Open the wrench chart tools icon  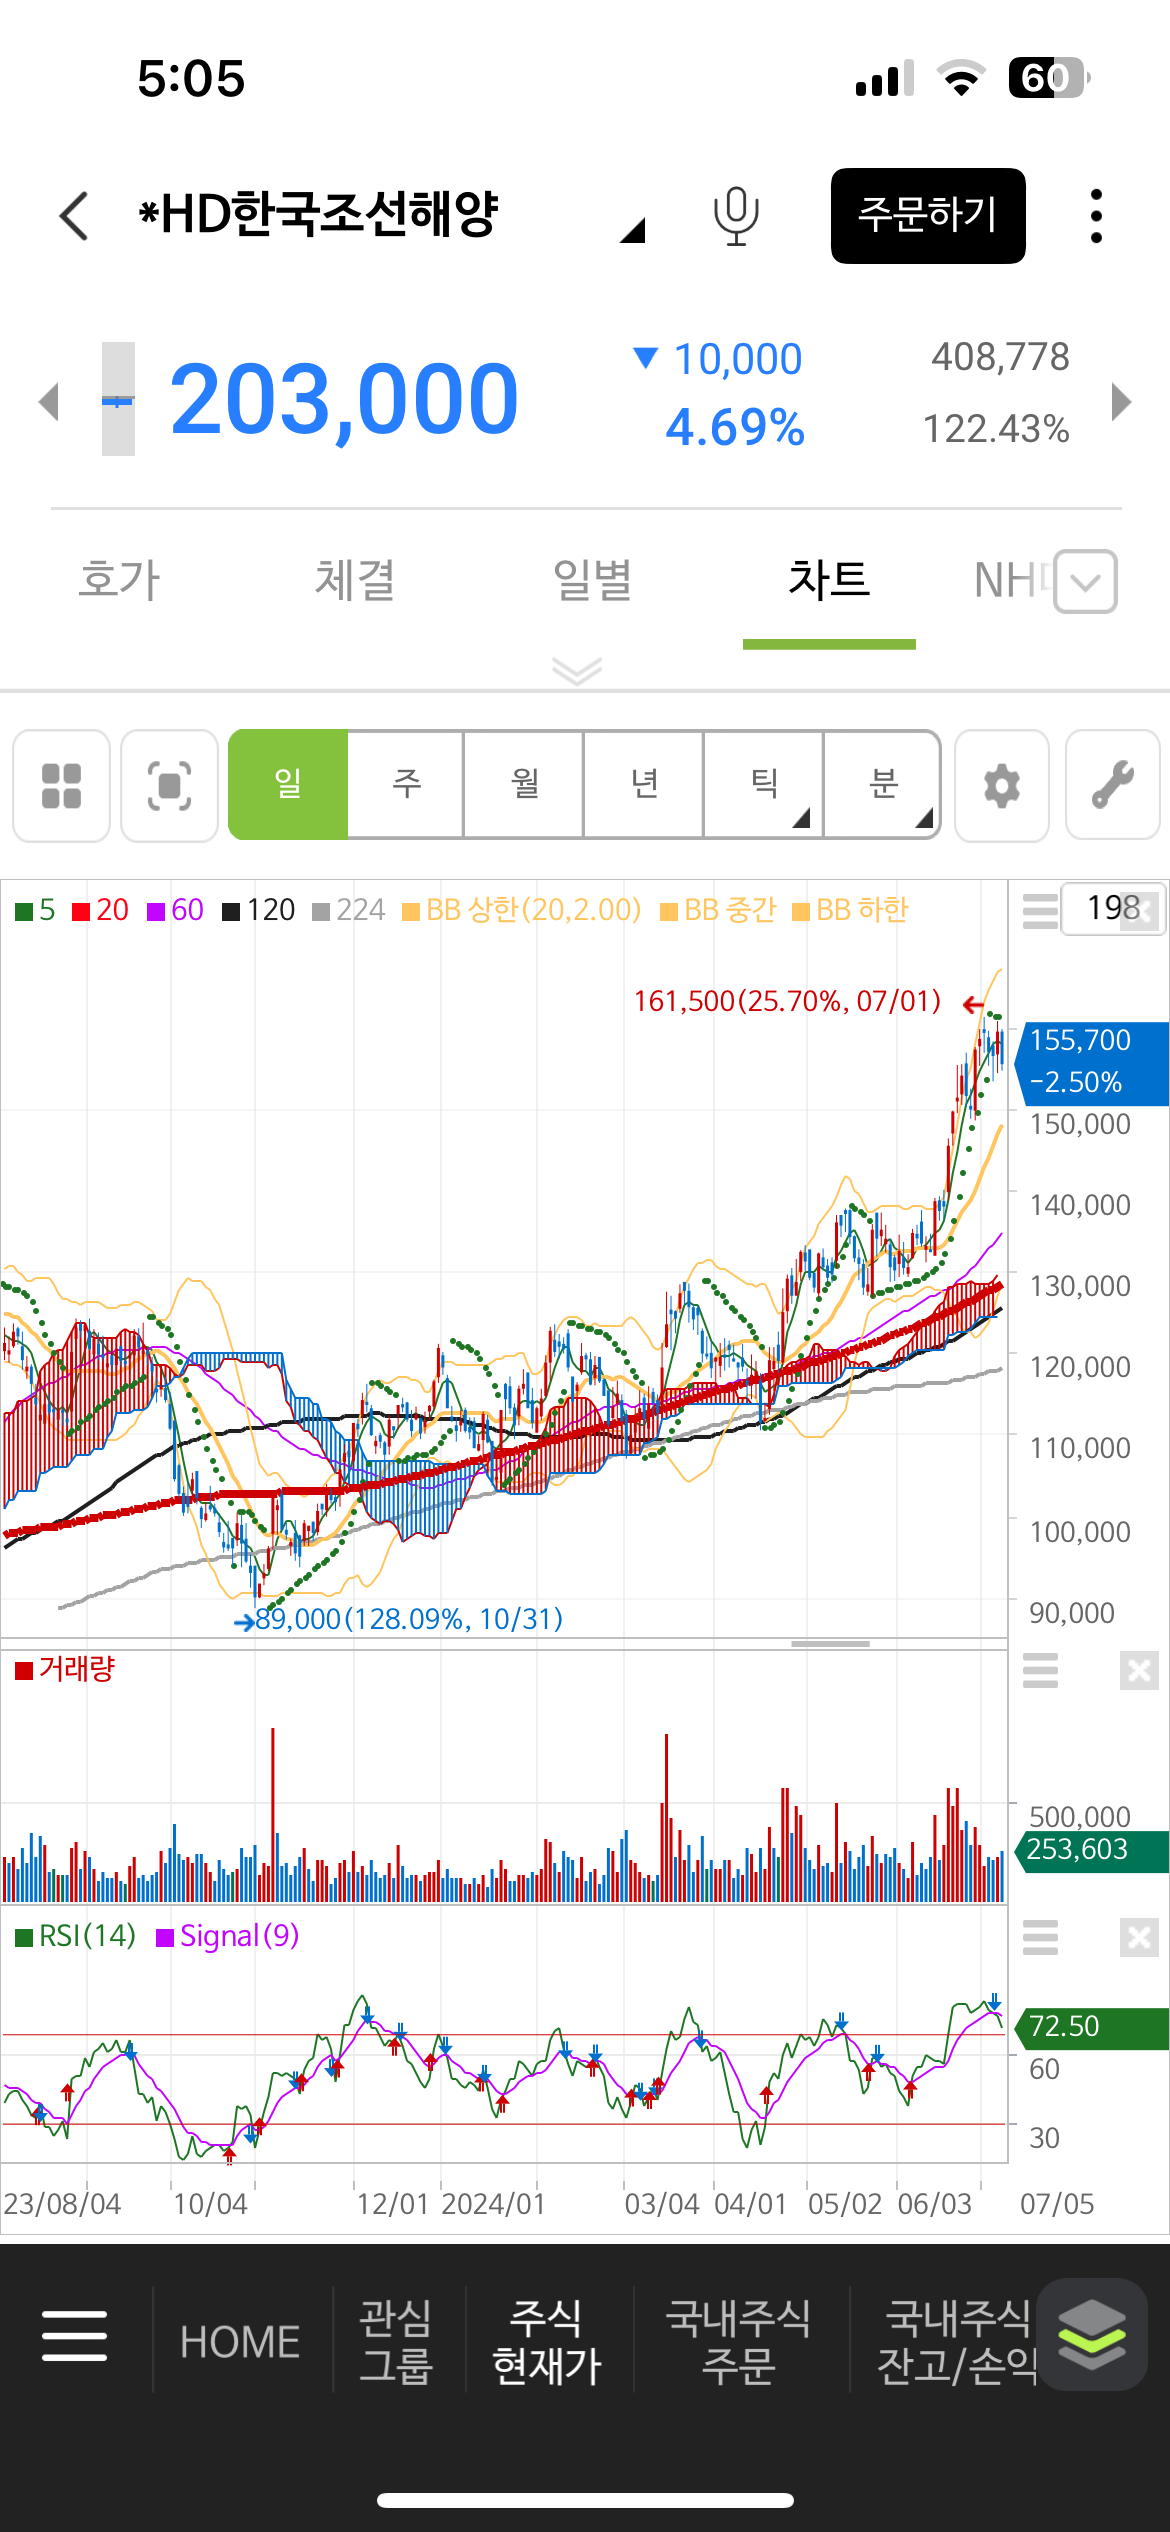click(x=1112, y=786)
